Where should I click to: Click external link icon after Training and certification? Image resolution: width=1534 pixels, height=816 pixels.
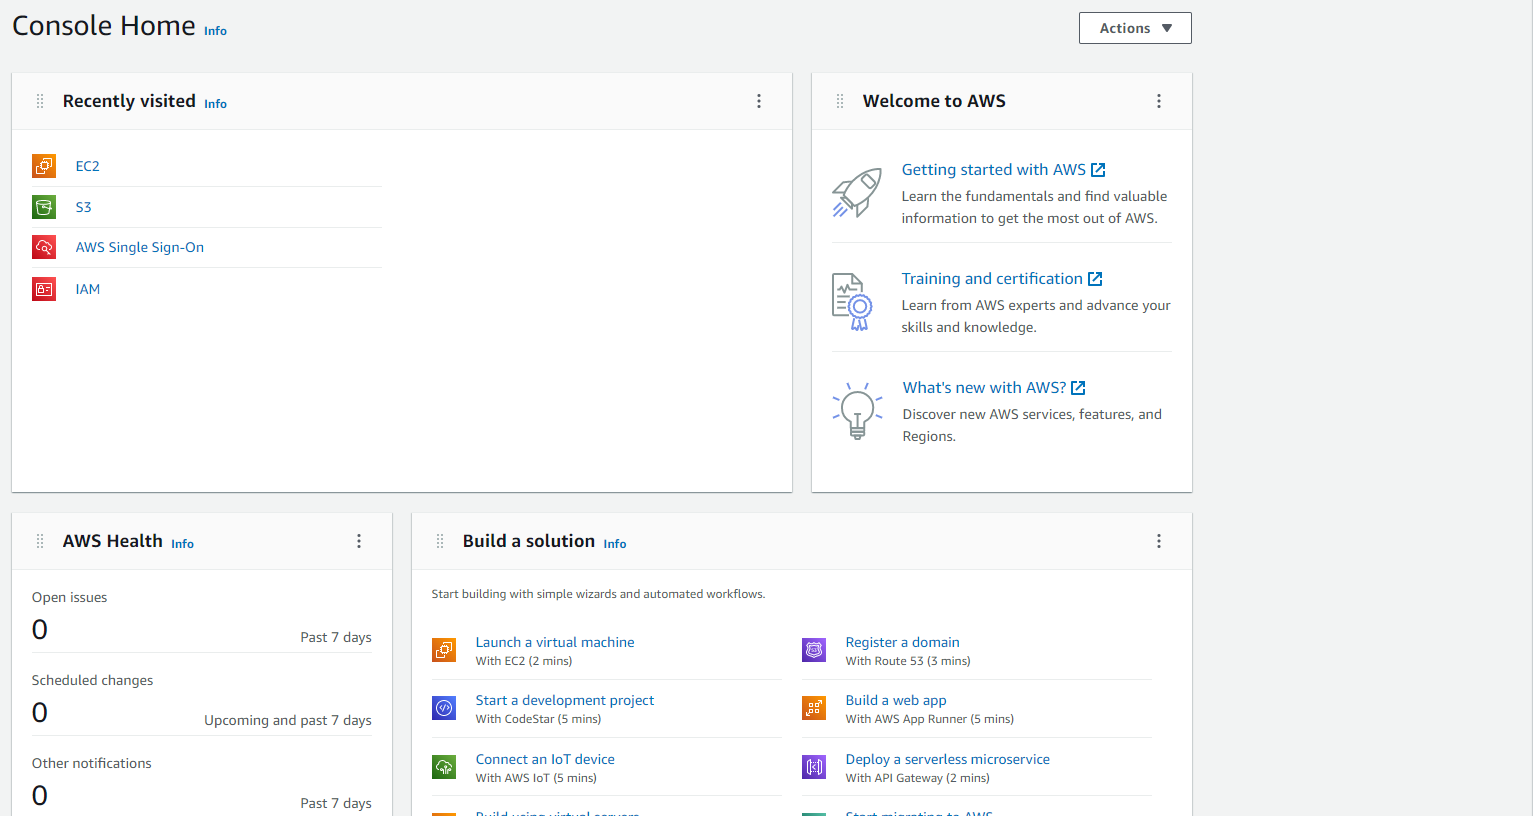pyautogui.click(x=1095, y=279)
